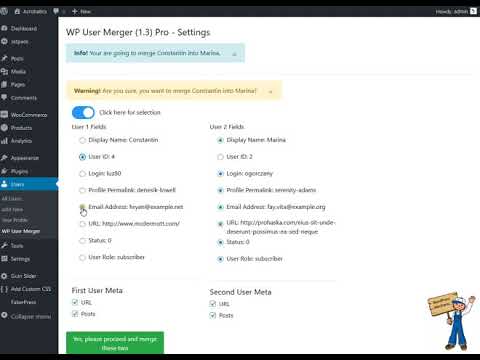Image resolution: width=480 pixels, height=360 pixels.
Task: Select User 2 Email Address radio
Action: [x=220, y=207]
